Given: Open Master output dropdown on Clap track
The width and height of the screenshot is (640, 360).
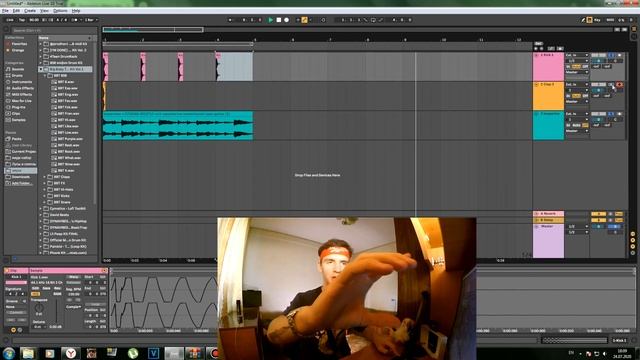Looking at the screenshot, I should pos(577,102).
